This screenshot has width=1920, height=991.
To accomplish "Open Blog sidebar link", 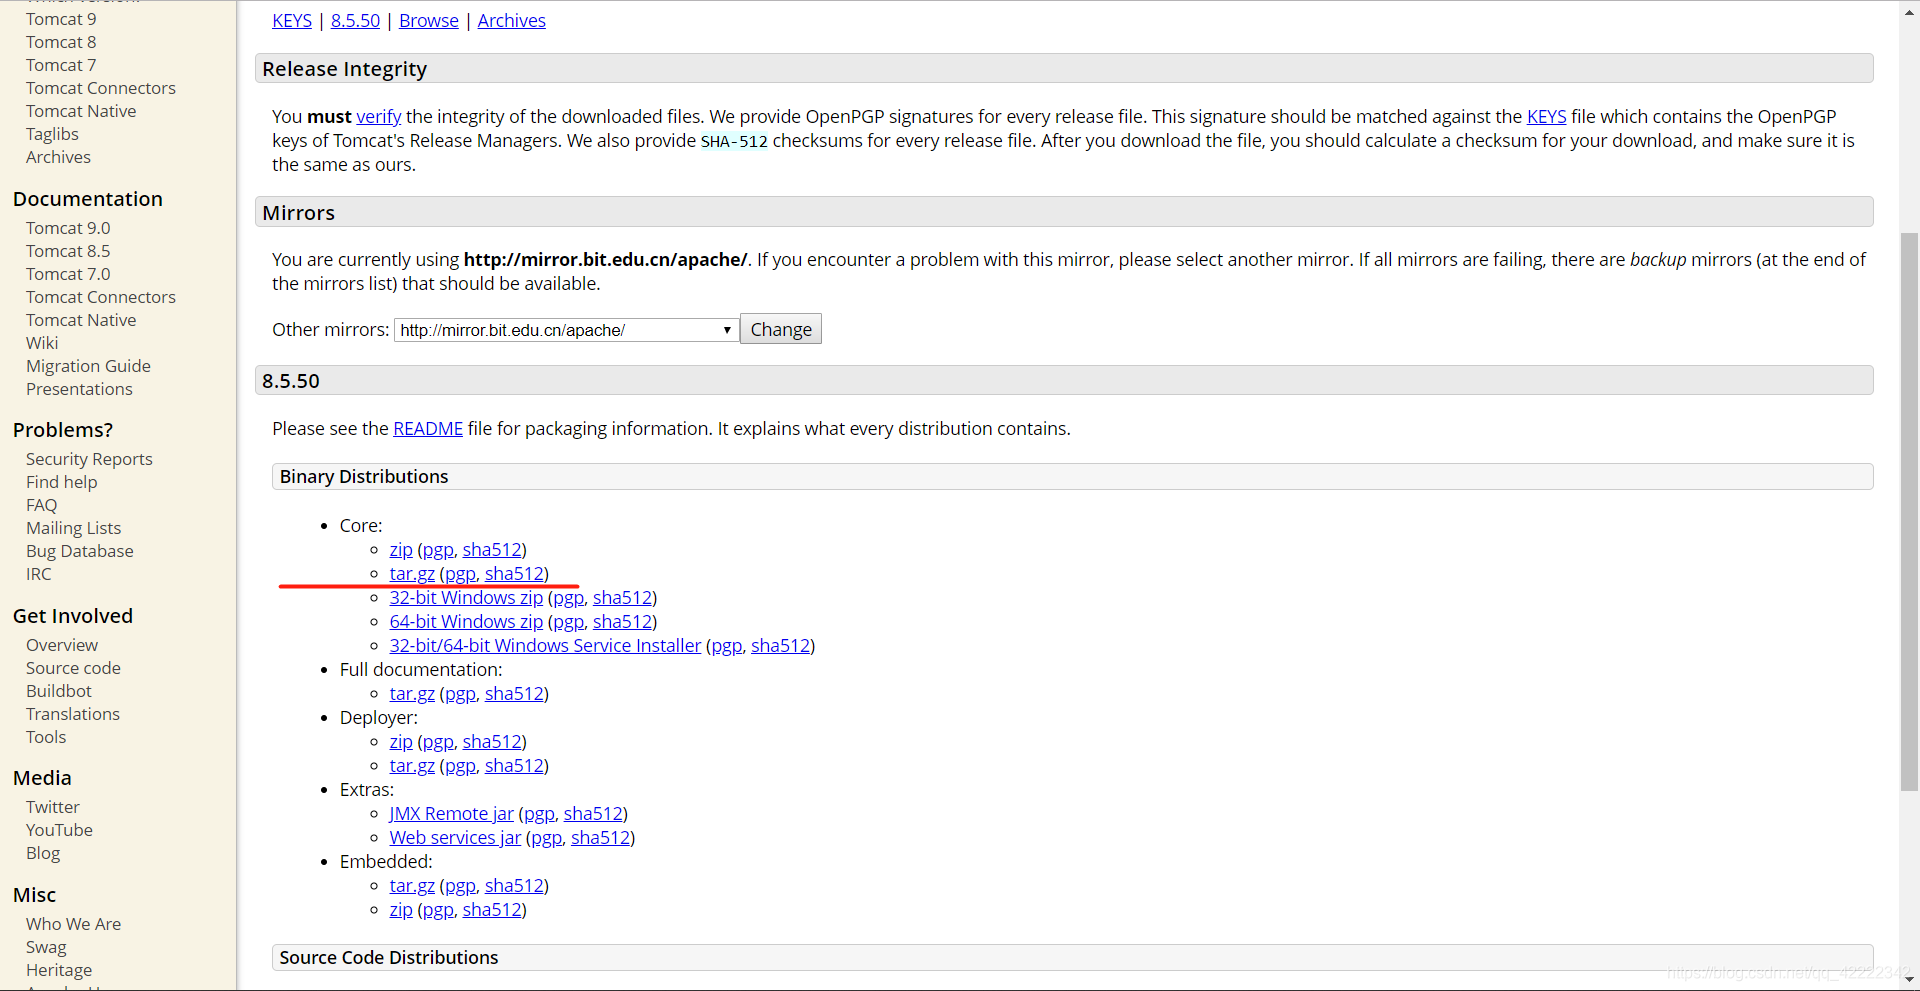I will 43,853.
